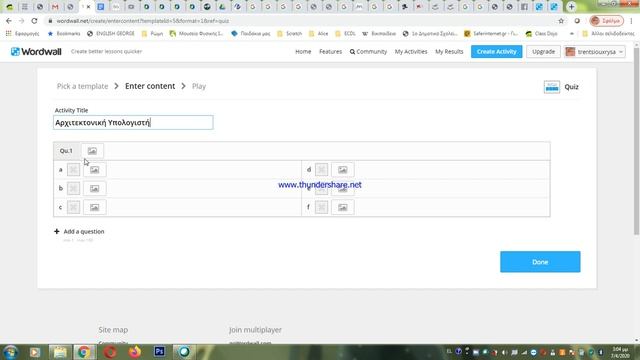The width and height of the screenshot is (640, 360).
Task: Open the Chrome profile button
Action: 607,21
